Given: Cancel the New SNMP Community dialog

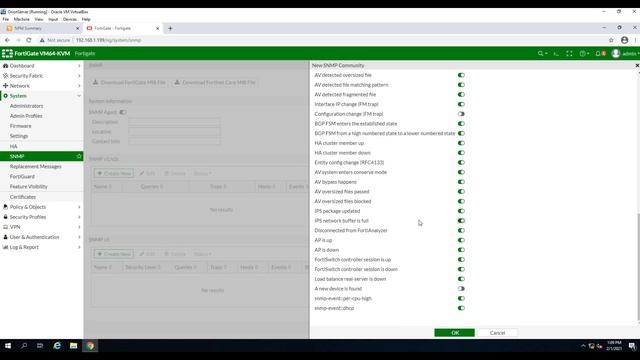Looking at the screenshot, I should click(498, 333).
